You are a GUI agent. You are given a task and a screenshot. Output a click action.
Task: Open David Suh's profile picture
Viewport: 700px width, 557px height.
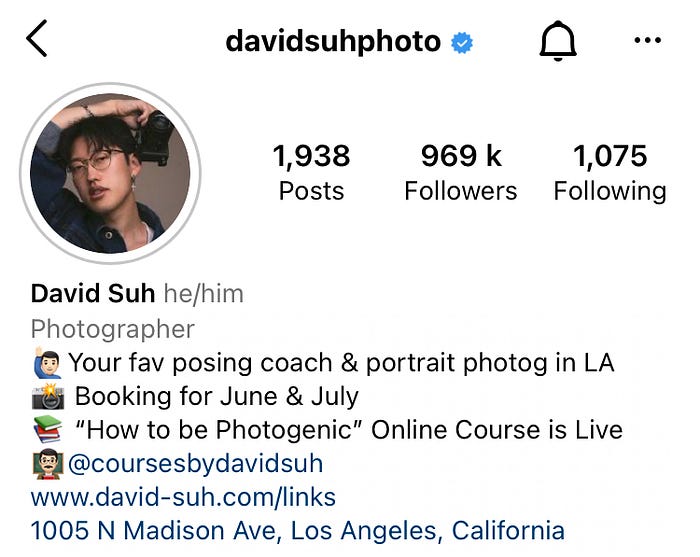coord(110,173)
